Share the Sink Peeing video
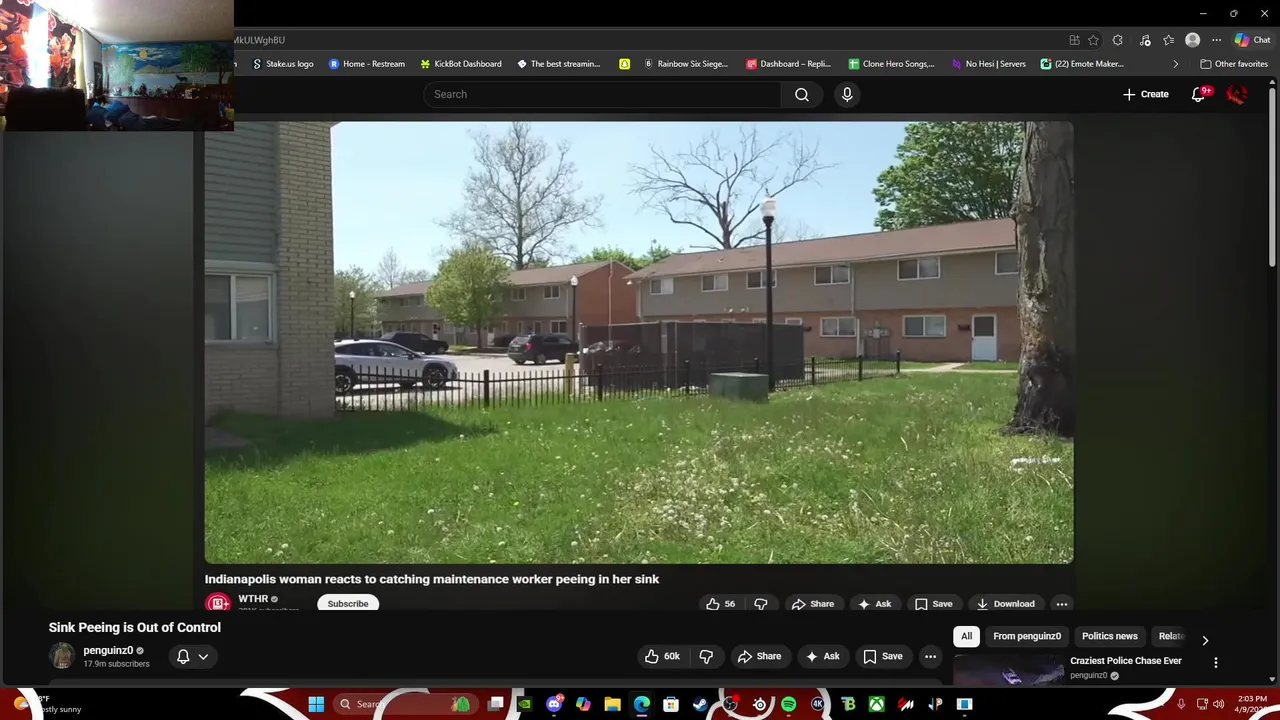1280x720 pixels. click(x=759, y=656)
